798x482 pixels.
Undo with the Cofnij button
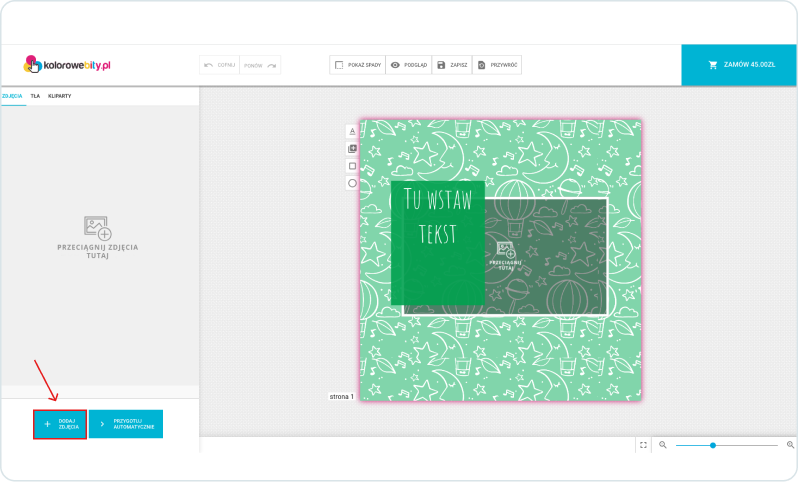(x=219, y=65)
